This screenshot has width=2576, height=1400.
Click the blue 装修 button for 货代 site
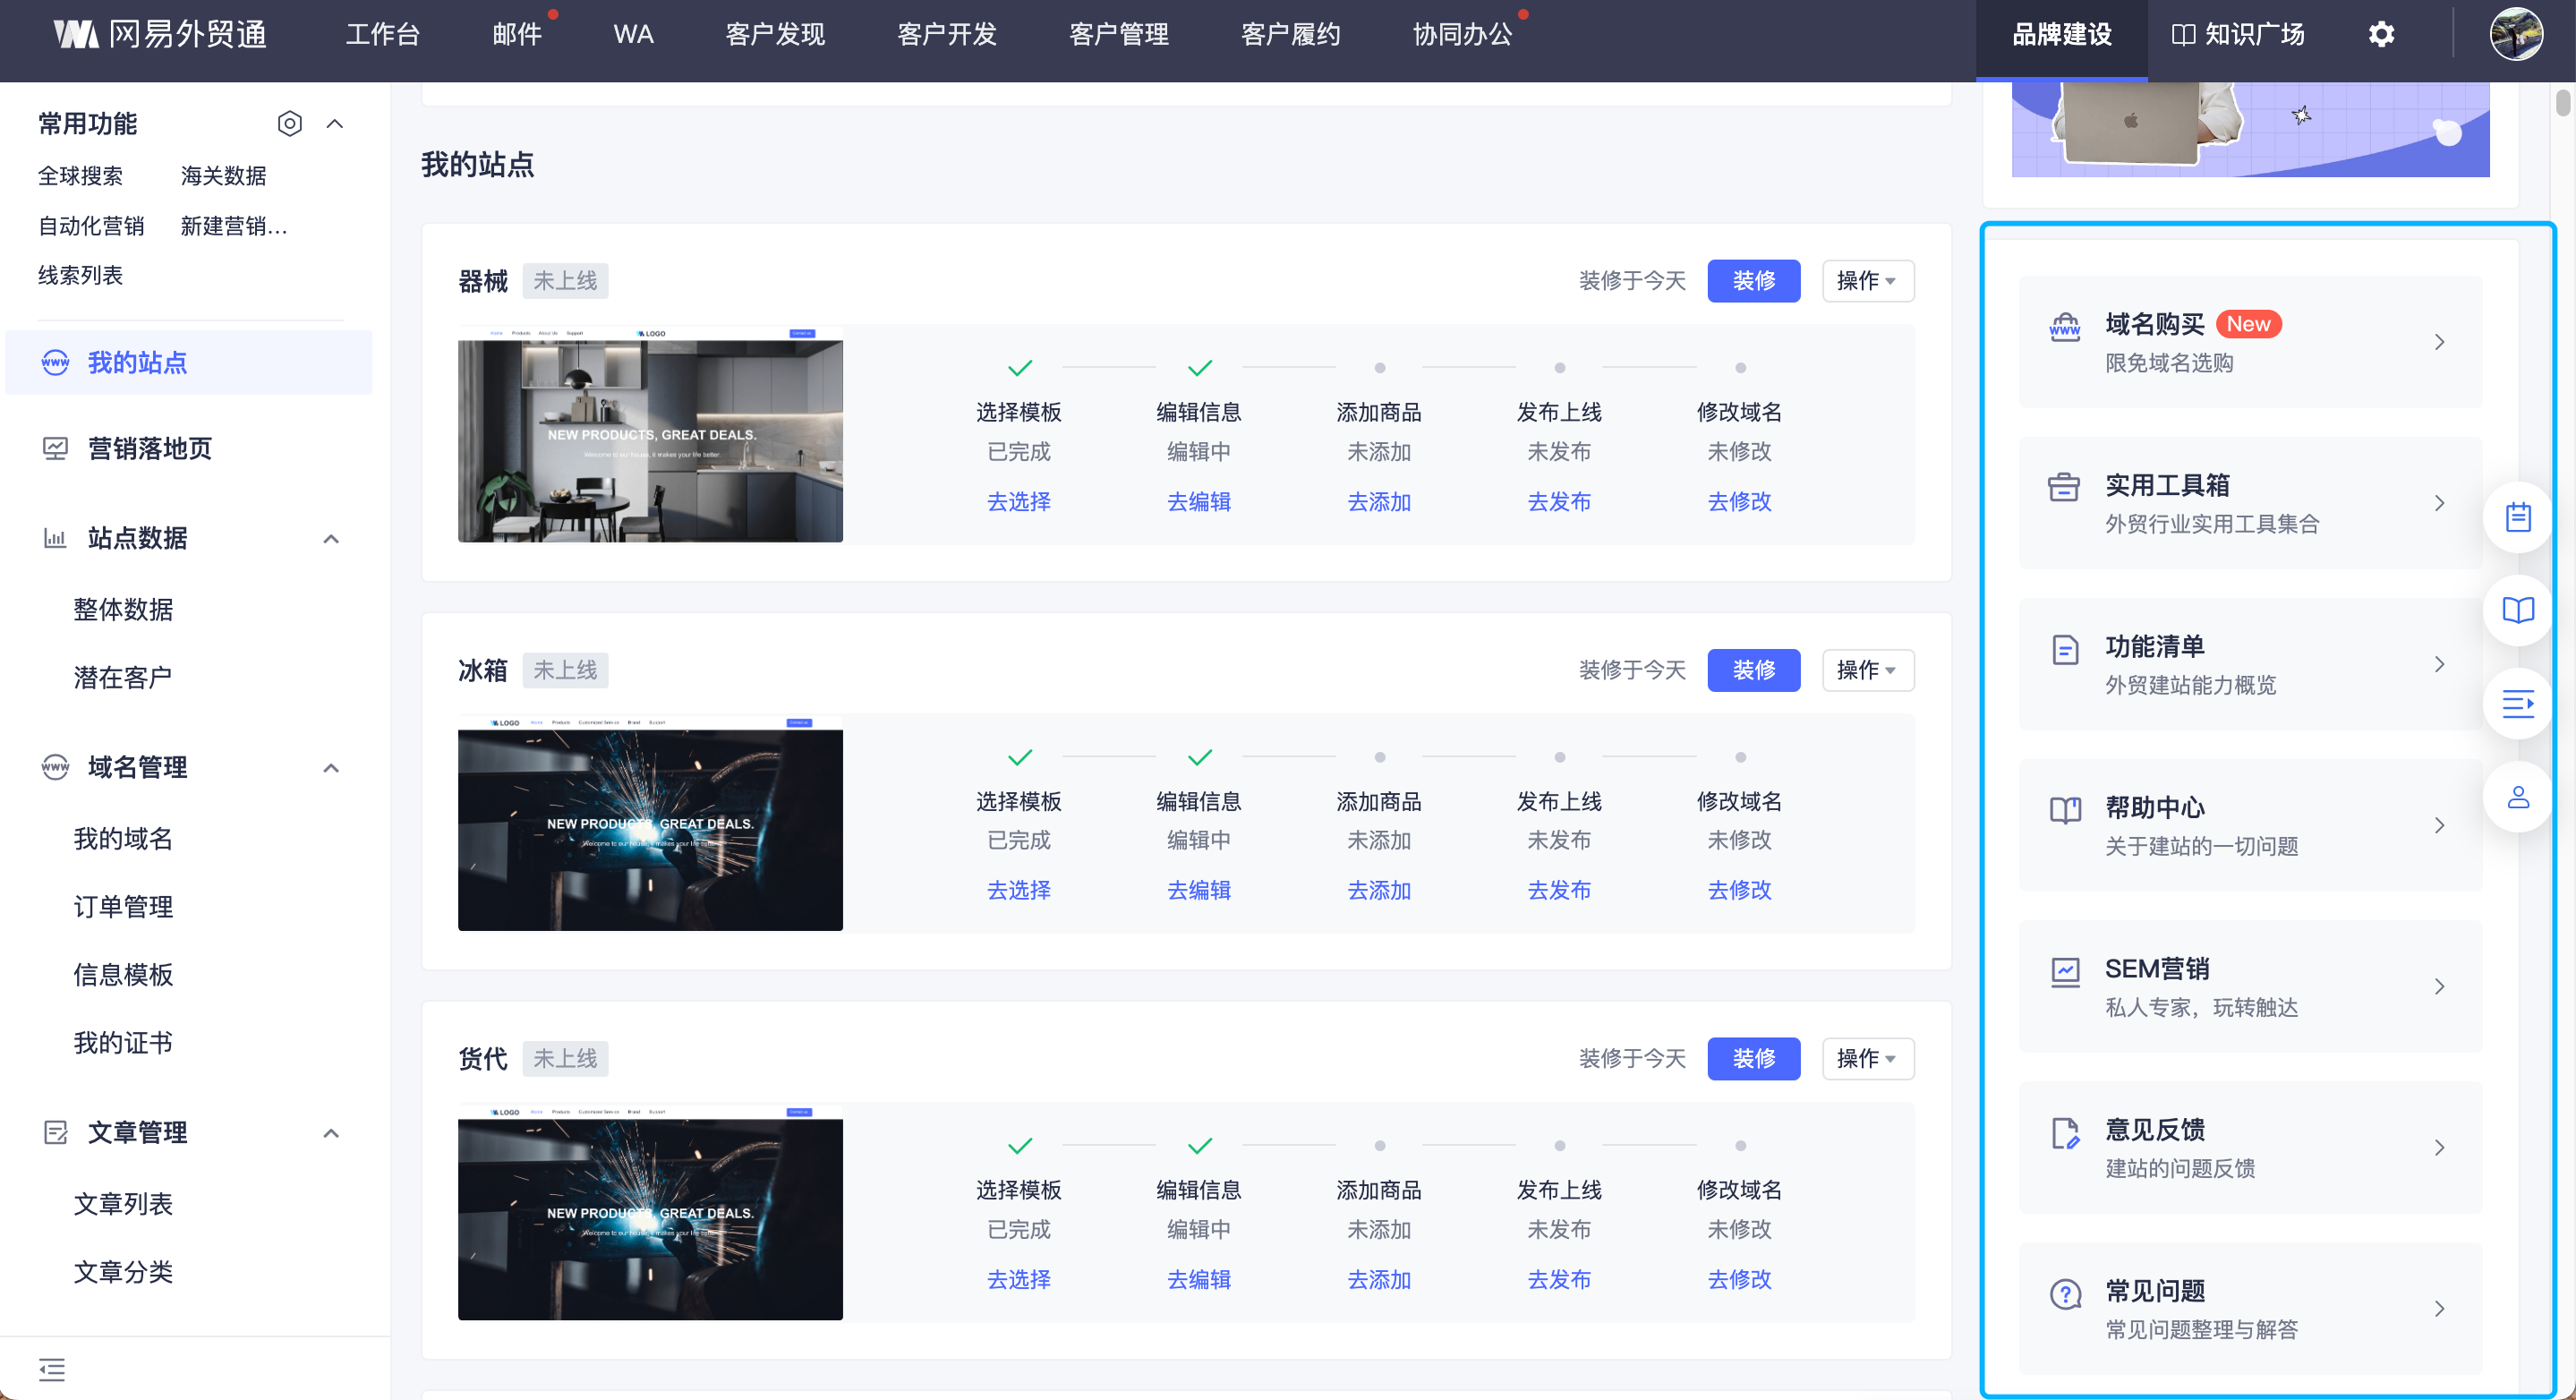click(1753, 1058)
